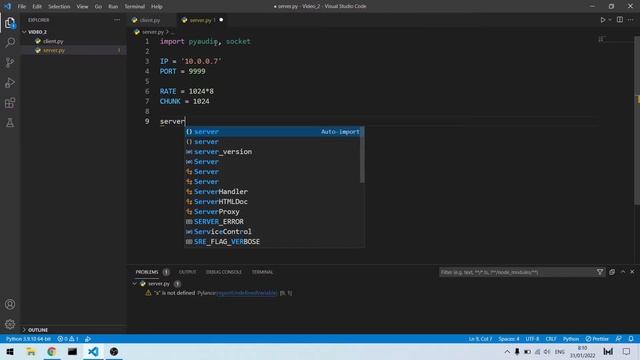Choose the ServerHandler suggestion
640x360 pixels.
click(273, 192)
